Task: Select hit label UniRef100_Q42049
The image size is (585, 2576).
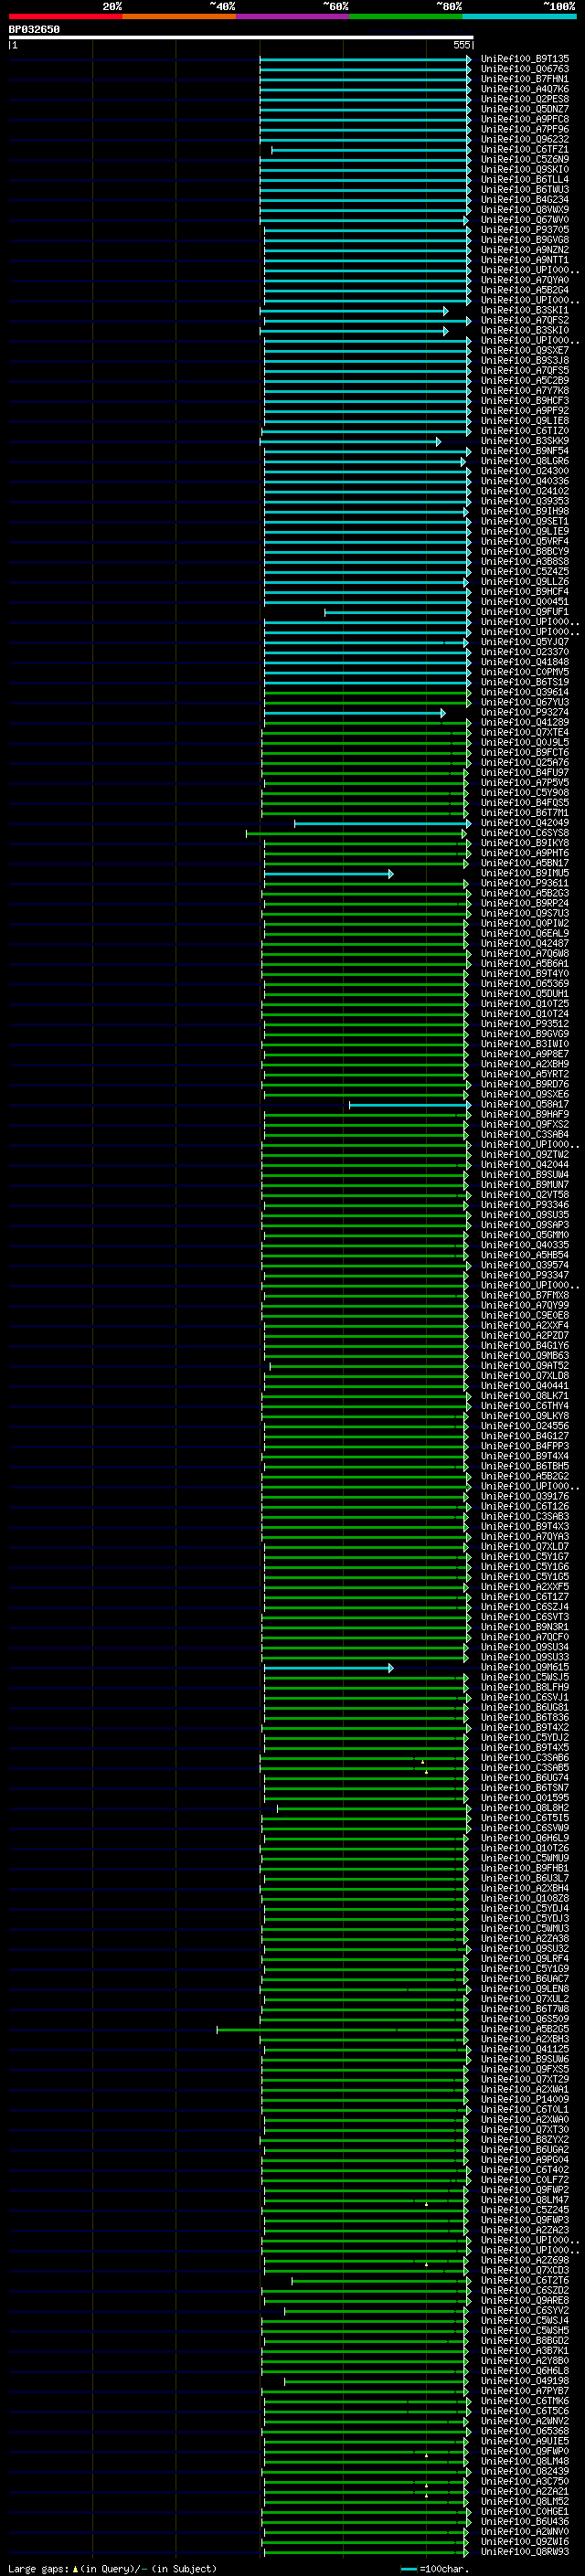Action: (525, 823)
